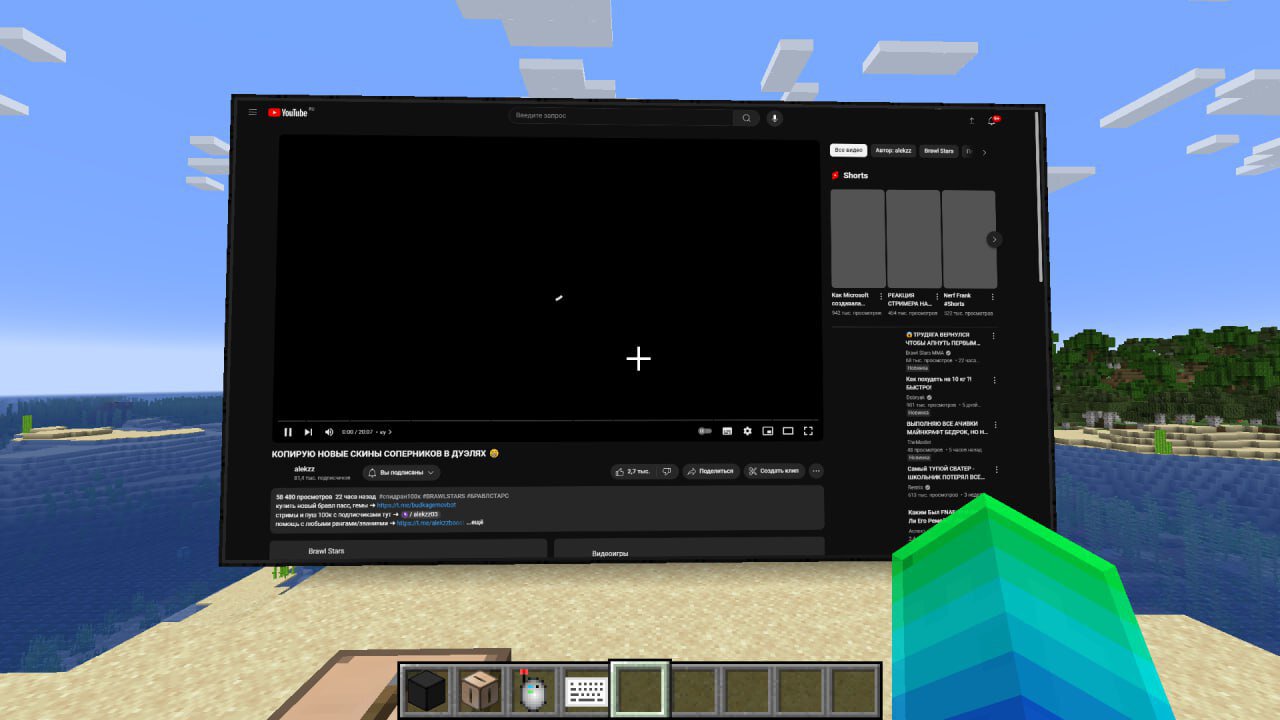Viewport: 1280px width, 720px height.
Task: Click the video title КОПИРУЮ НОВЫЕ СКИНЫ
Action: click(x=385, y=453)
